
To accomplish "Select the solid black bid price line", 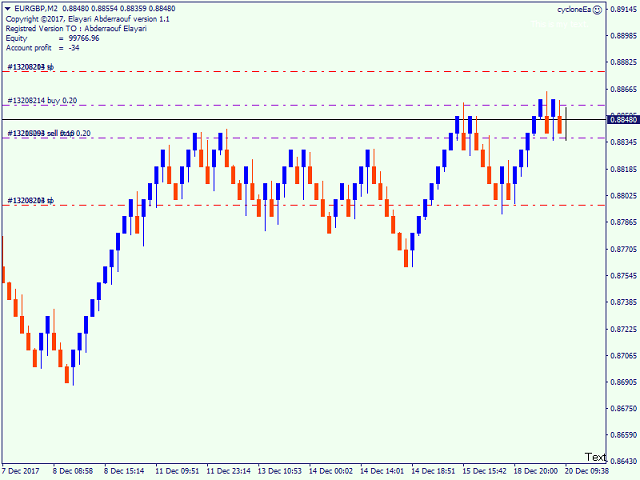I will point(304,120).
